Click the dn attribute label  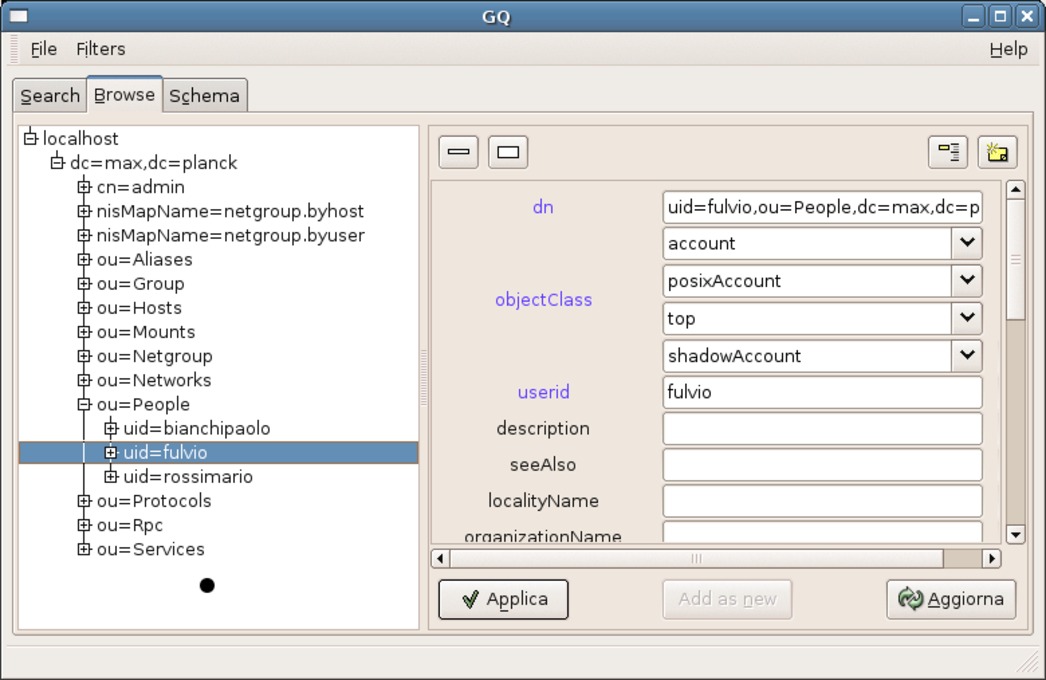[x=543, y=207]
